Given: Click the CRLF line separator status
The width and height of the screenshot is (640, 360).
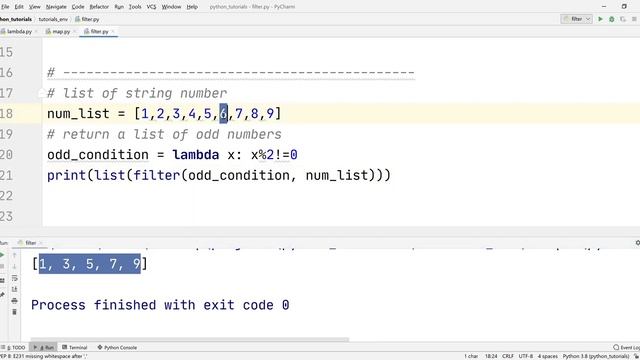Looking at the screenshot, I should point(508,356).
